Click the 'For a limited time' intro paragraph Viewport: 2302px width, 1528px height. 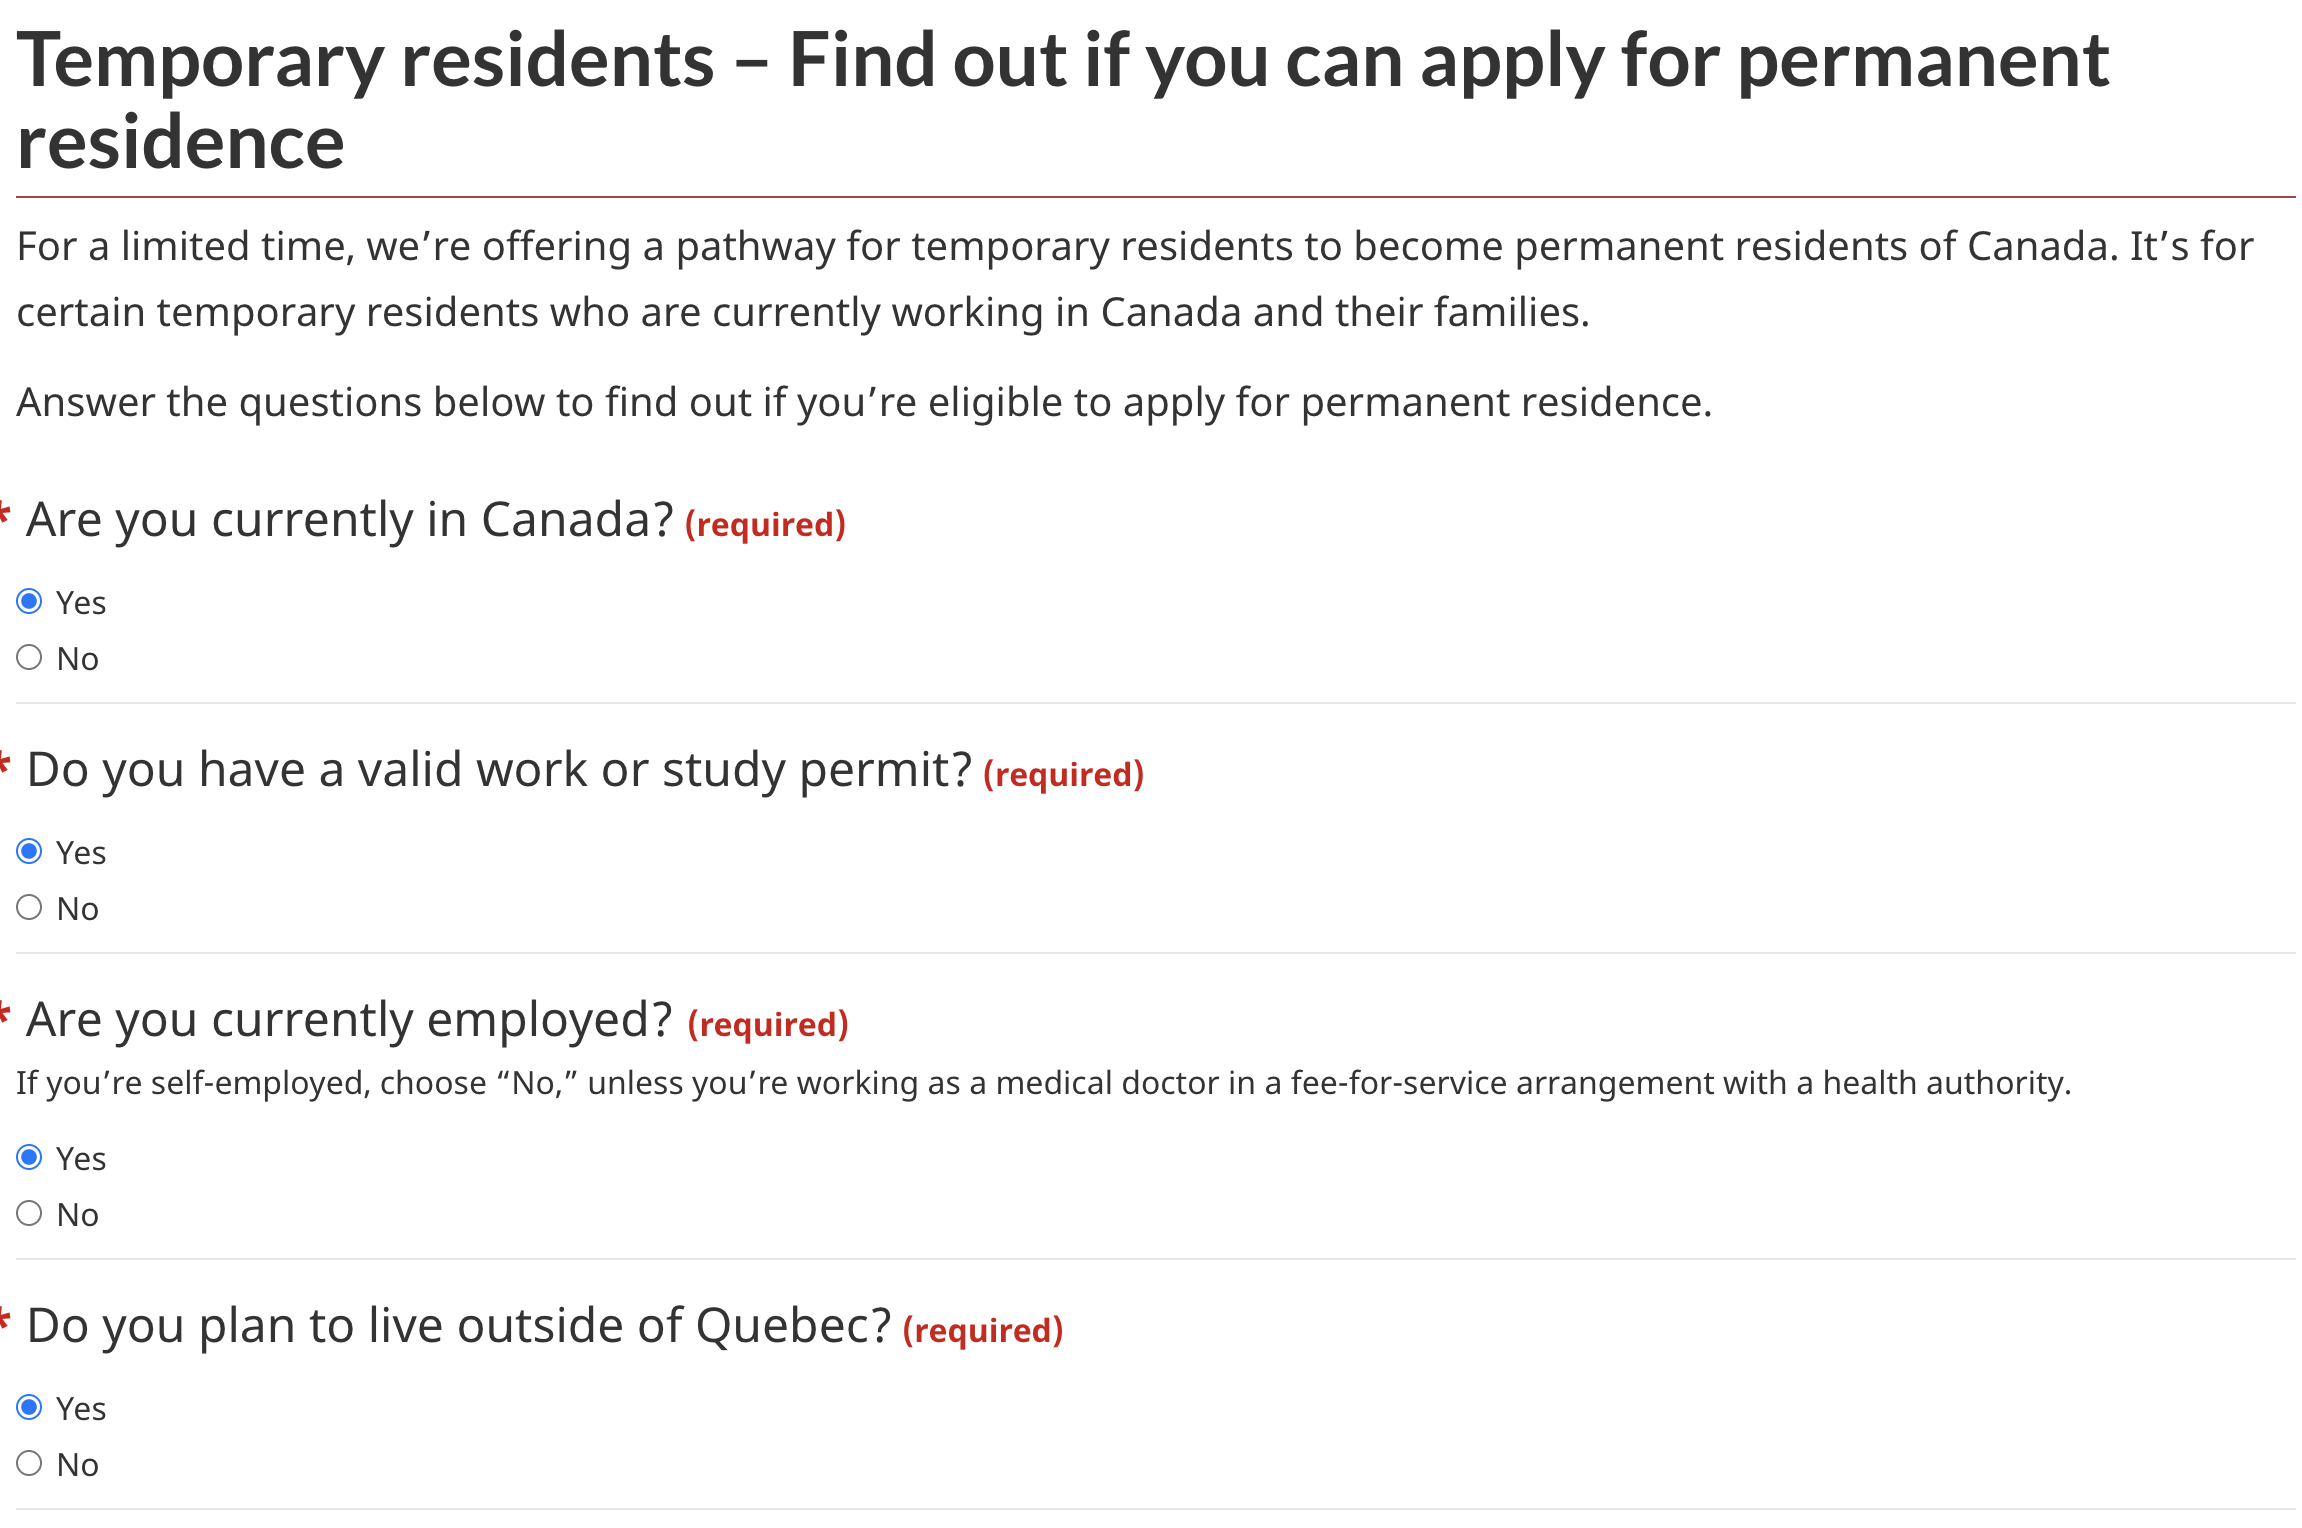coord(1135,279)
